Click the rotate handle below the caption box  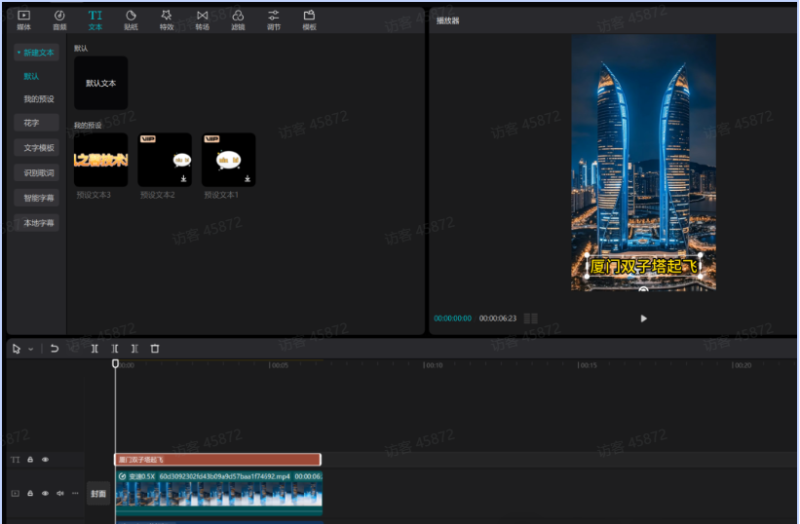pyautogui.click(x=643, y=289)
